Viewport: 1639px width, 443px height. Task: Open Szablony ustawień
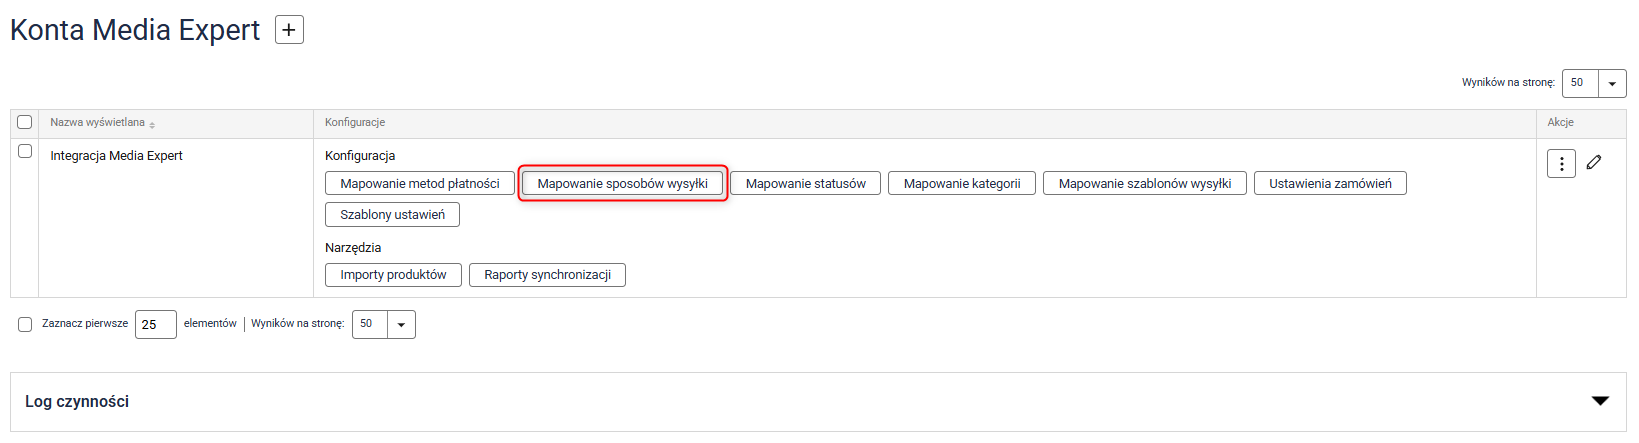(x=392, y=214)
